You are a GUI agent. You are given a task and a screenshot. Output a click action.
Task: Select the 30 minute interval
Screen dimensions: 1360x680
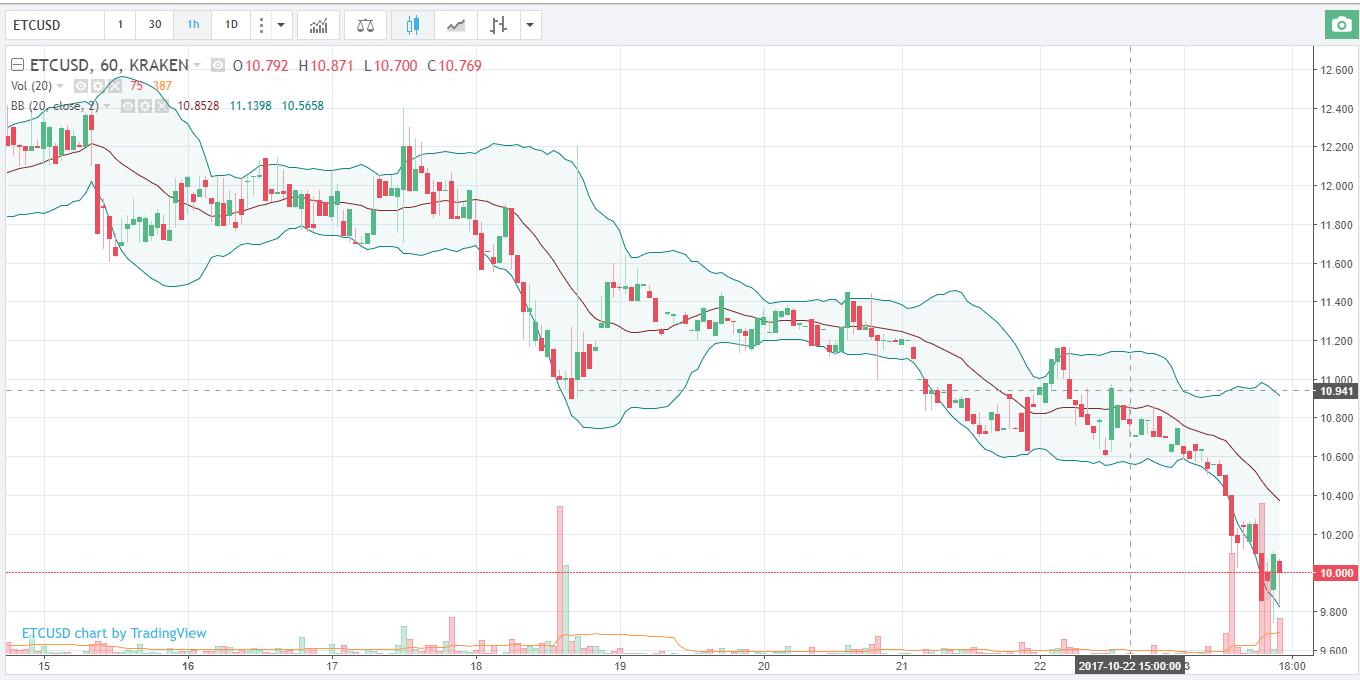154,25
